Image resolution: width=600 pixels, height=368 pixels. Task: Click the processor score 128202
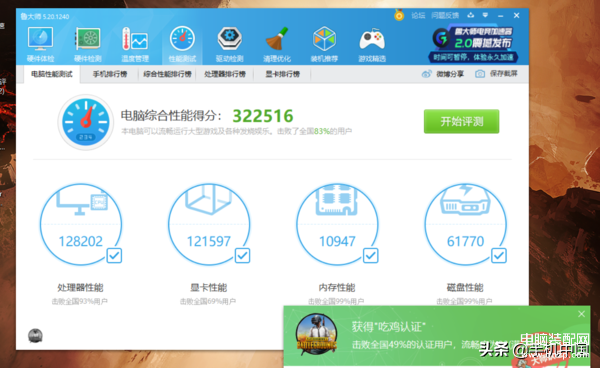point(81,241)
